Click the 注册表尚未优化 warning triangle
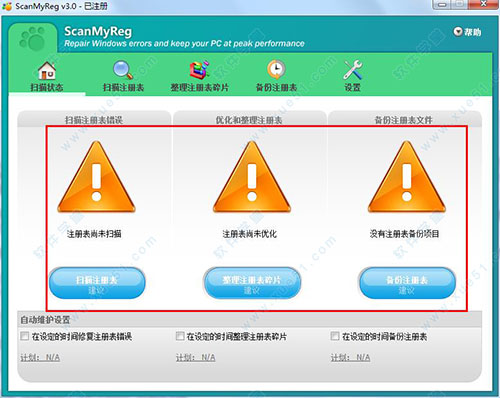500x398 pixels. coord(252,177)
